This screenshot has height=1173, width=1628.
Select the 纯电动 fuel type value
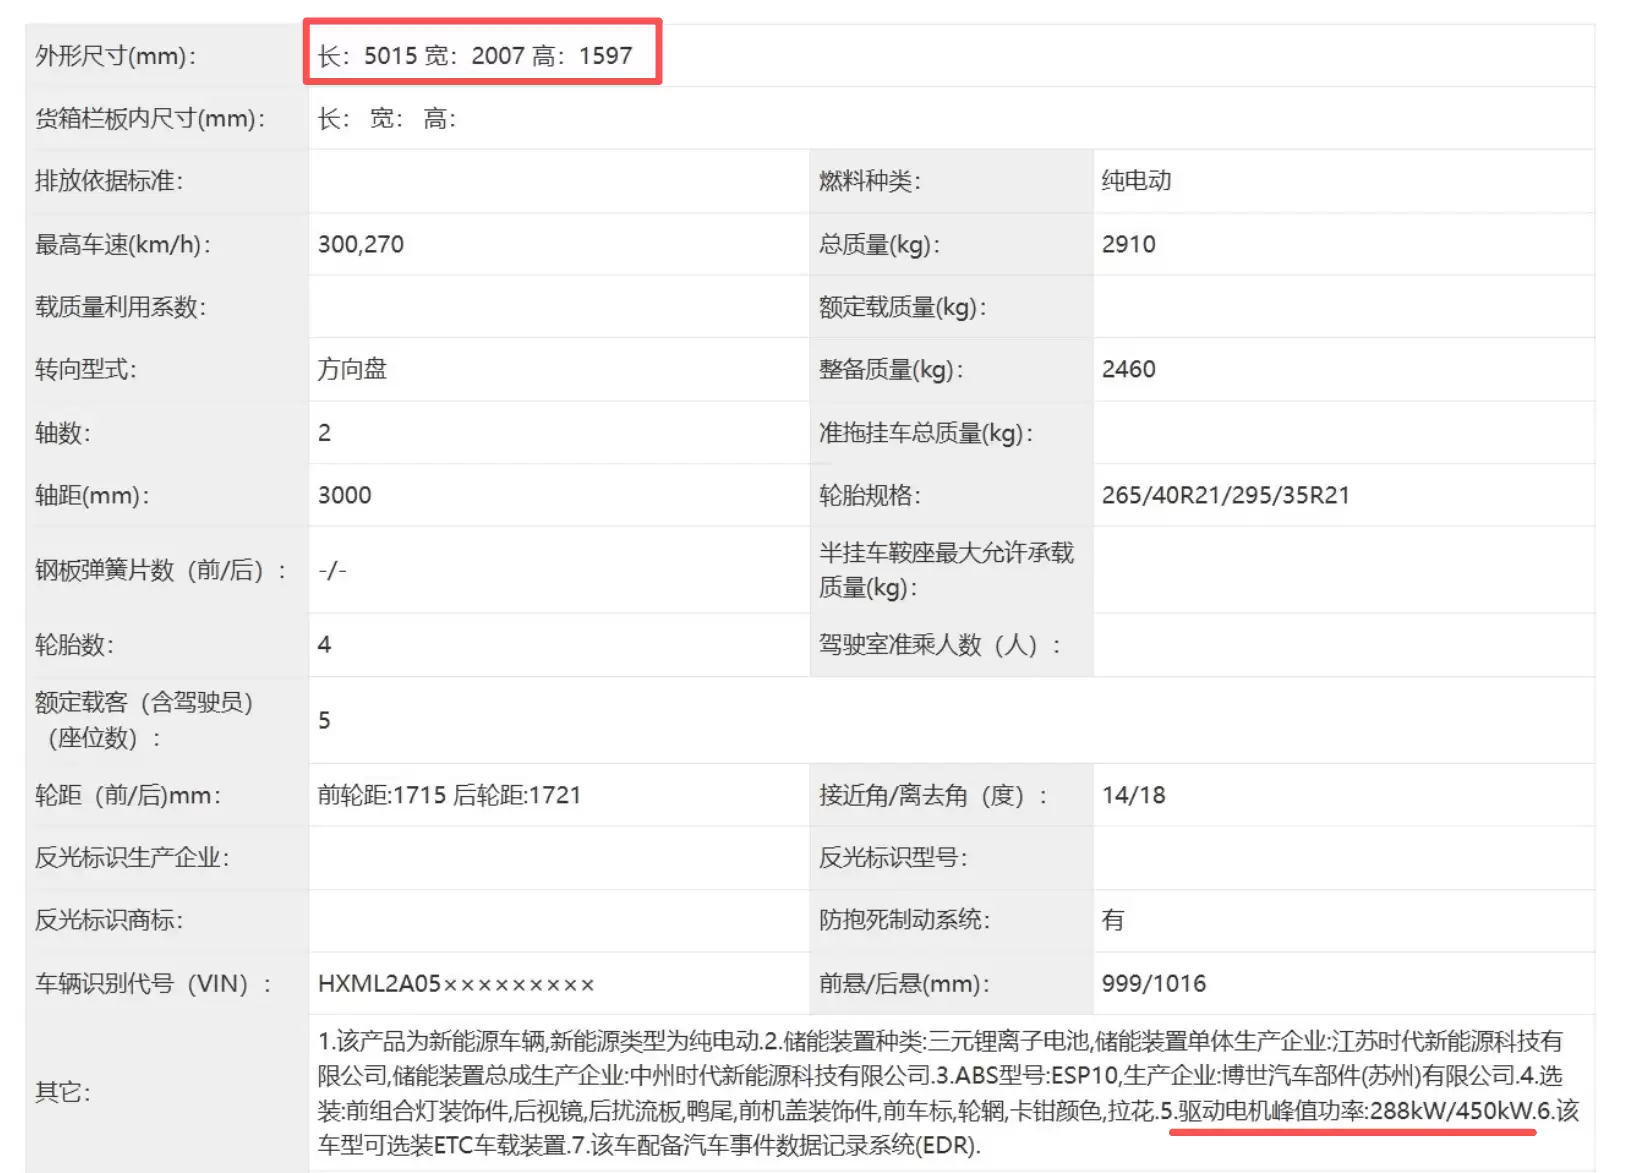click(x=1136, y=181)
